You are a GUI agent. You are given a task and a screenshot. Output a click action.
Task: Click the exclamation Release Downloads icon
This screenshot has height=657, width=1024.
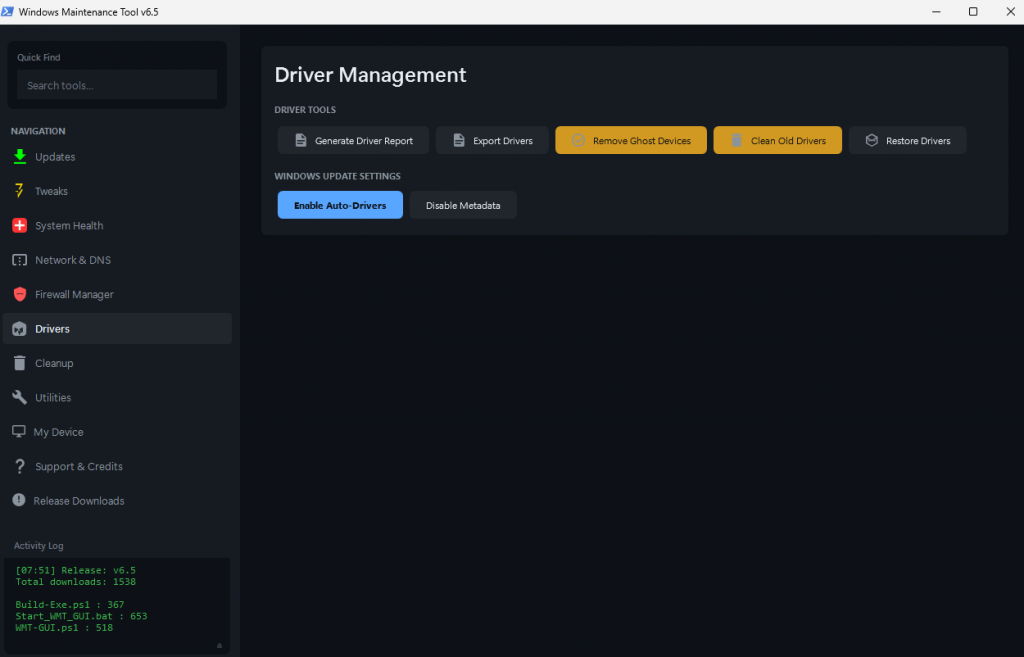pos(19,500)
